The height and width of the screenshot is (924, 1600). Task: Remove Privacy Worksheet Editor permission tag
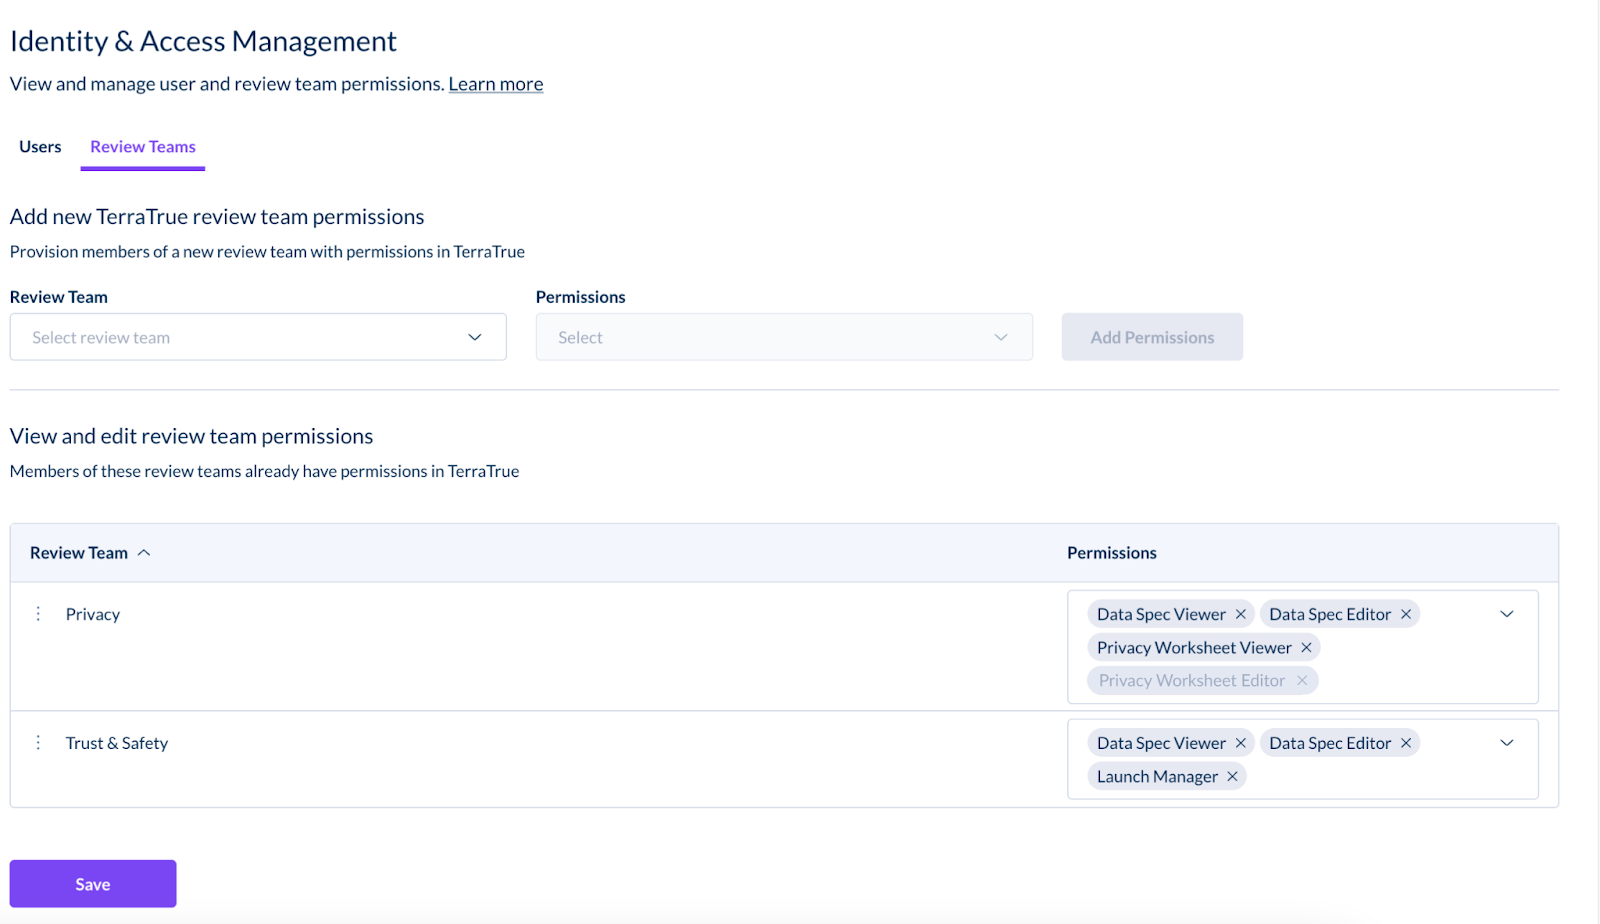1302,681
